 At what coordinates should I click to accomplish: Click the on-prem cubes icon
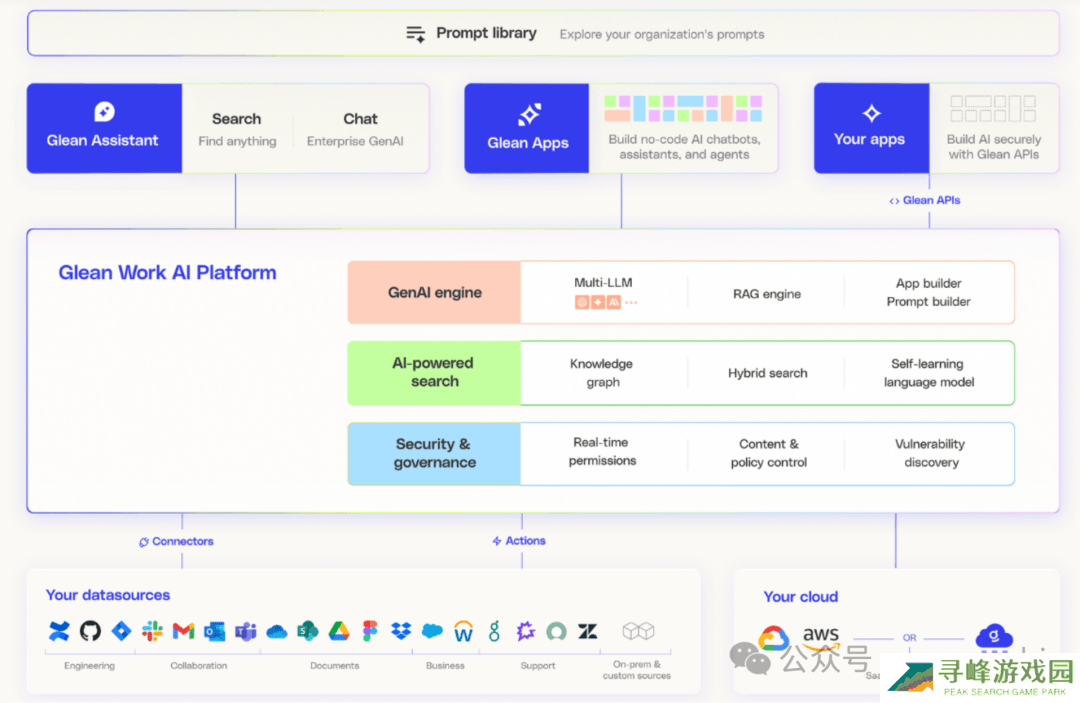coord(638,631)
